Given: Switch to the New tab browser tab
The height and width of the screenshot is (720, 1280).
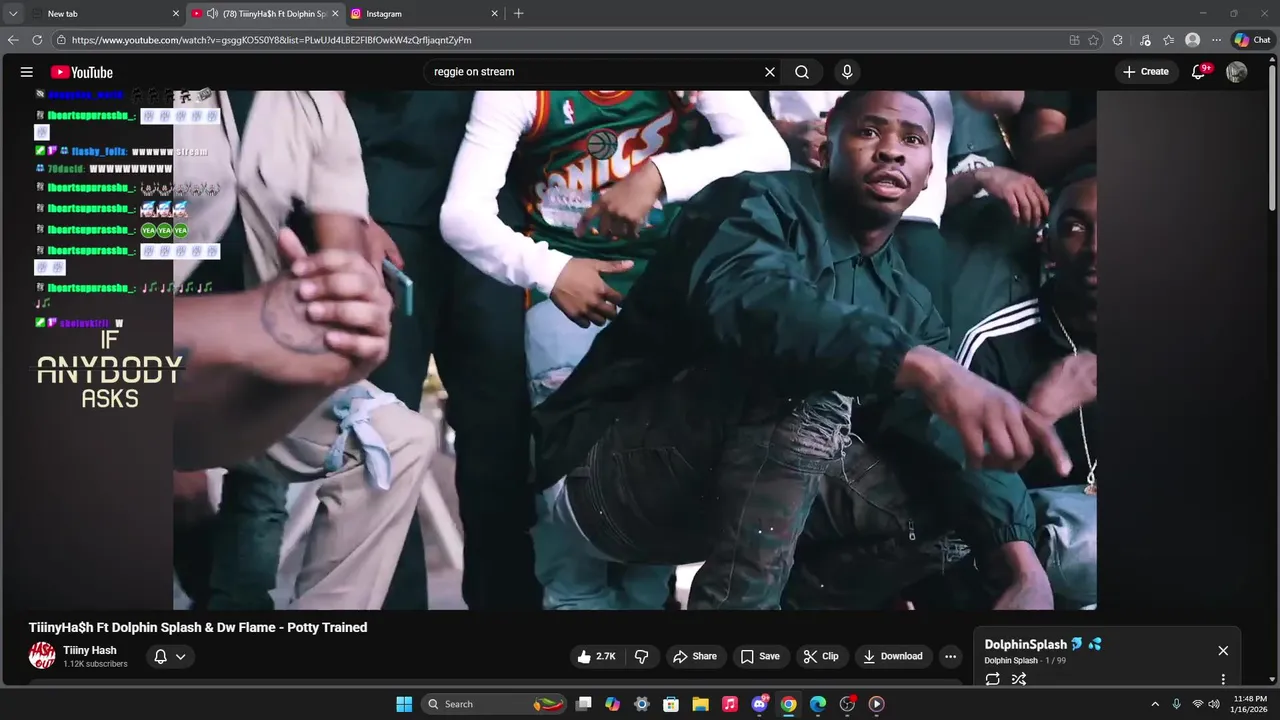Looking at the screenshot, I should 95,14.
